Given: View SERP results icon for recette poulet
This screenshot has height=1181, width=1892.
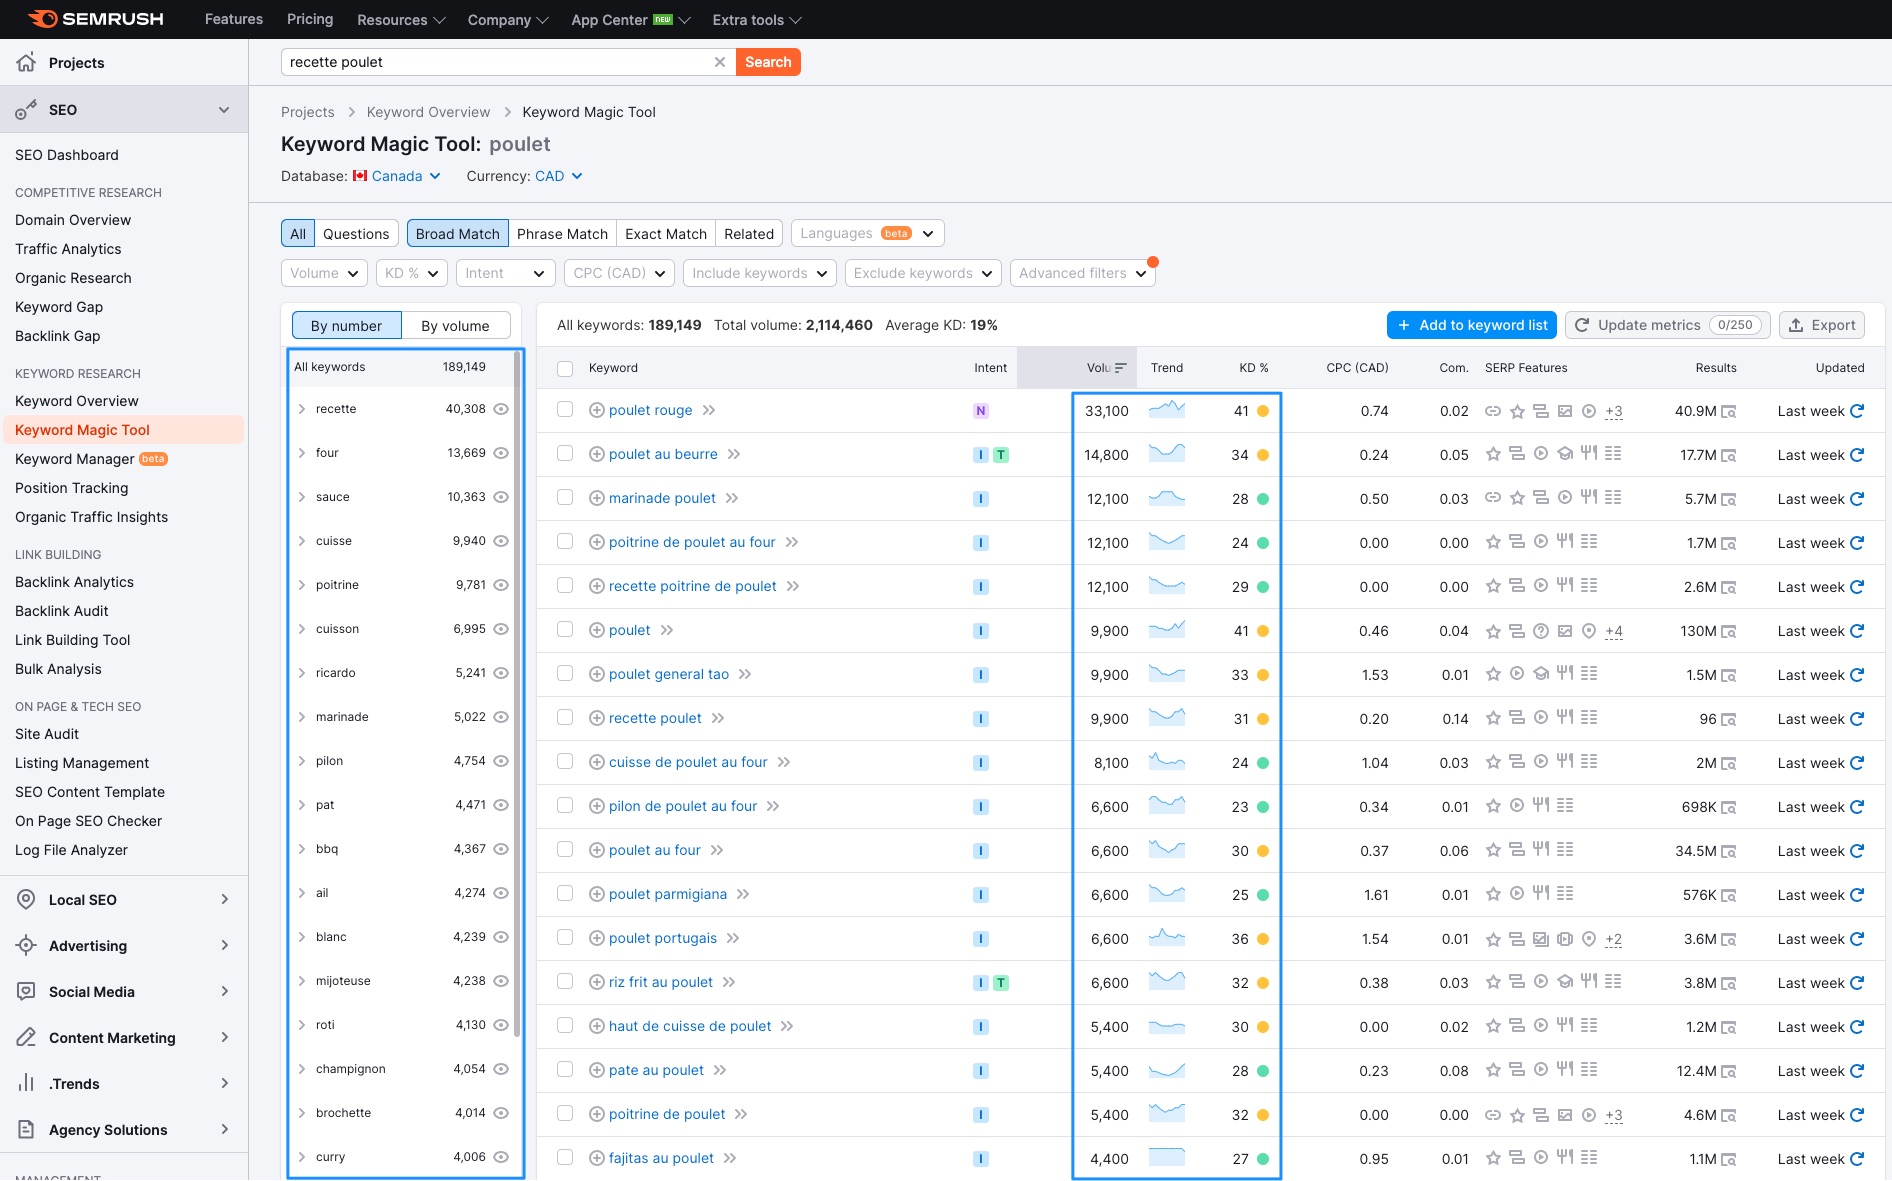Looking at the screenshot, I should click(x=1729, y=719).
